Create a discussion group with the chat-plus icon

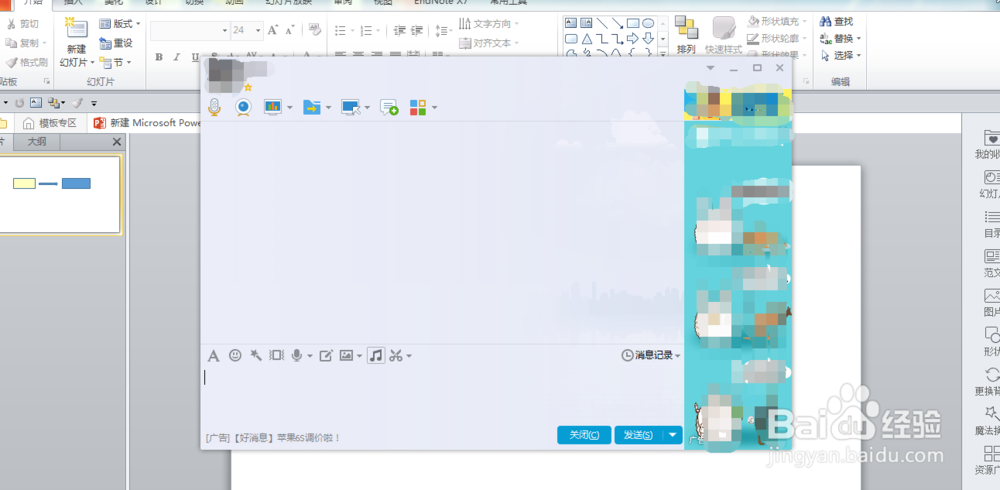click(388, 107)
